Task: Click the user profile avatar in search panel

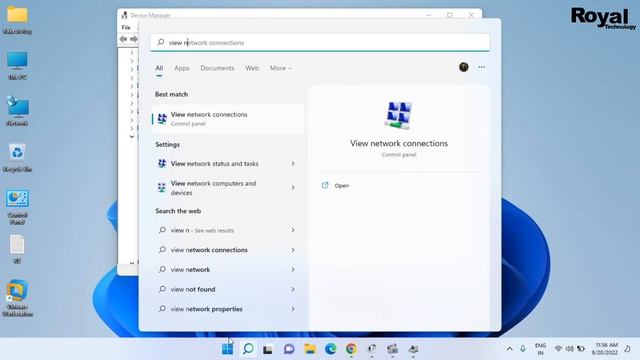Action: point(463,67)
